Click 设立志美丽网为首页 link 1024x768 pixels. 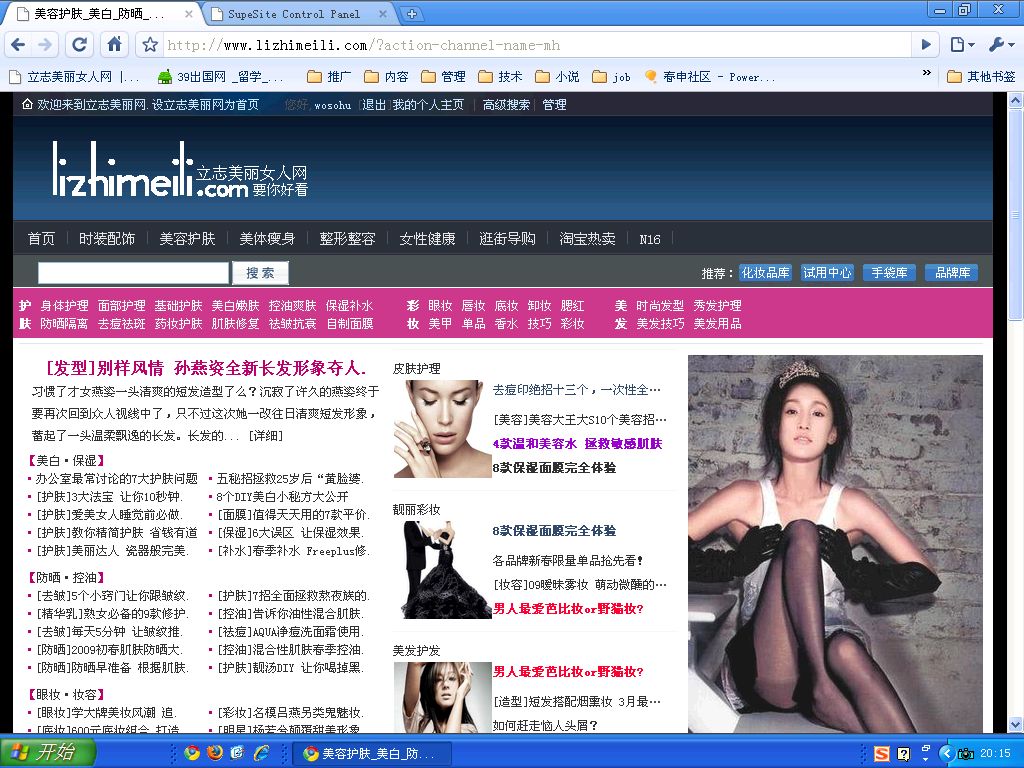[205, 104]
